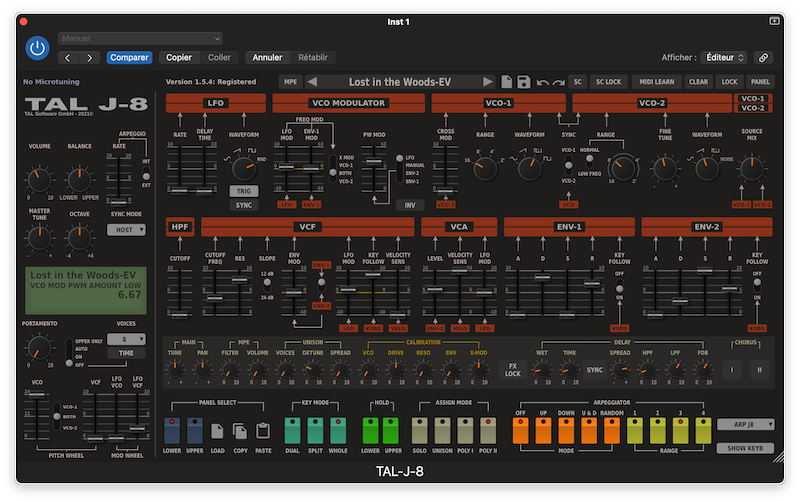
Task: Select the VCO-1 panel tab
Action: [x=753, y=98]
